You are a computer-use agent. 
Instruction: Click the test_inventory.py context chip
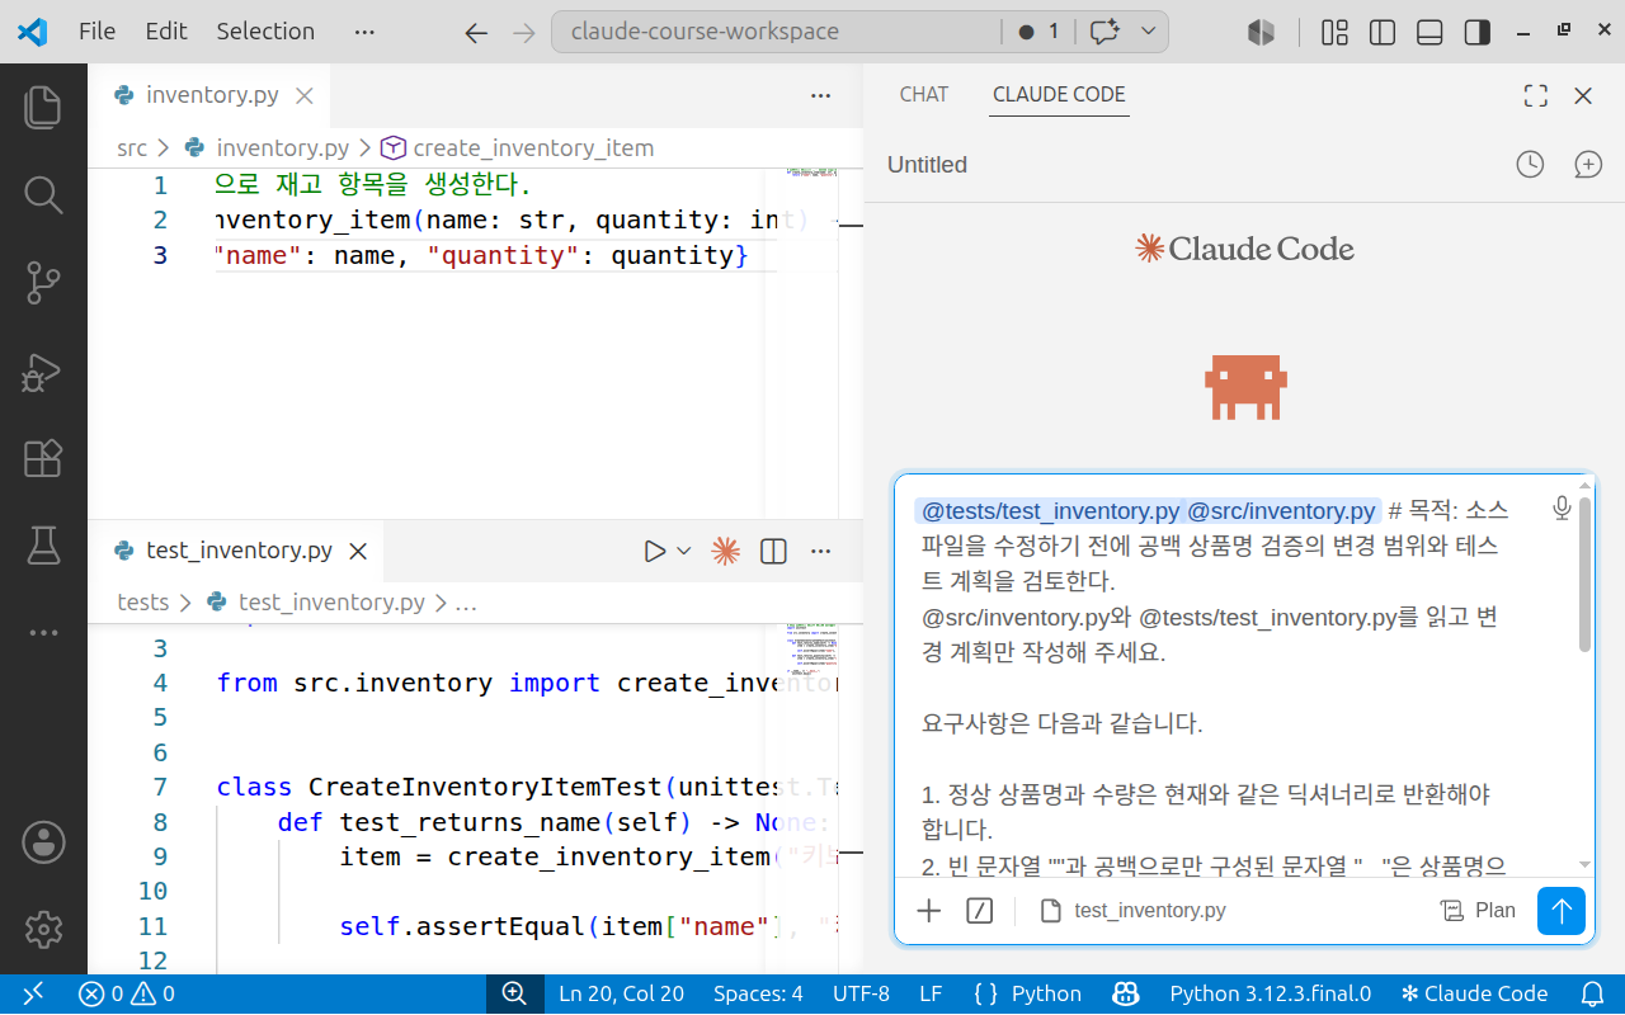[x=1133, y=910]
